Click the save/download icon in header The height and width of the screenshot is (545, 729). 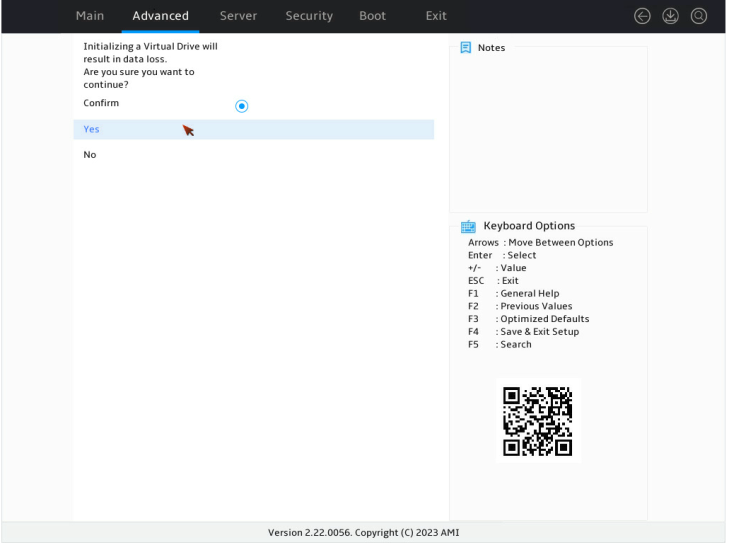click(x=670, y=16)
